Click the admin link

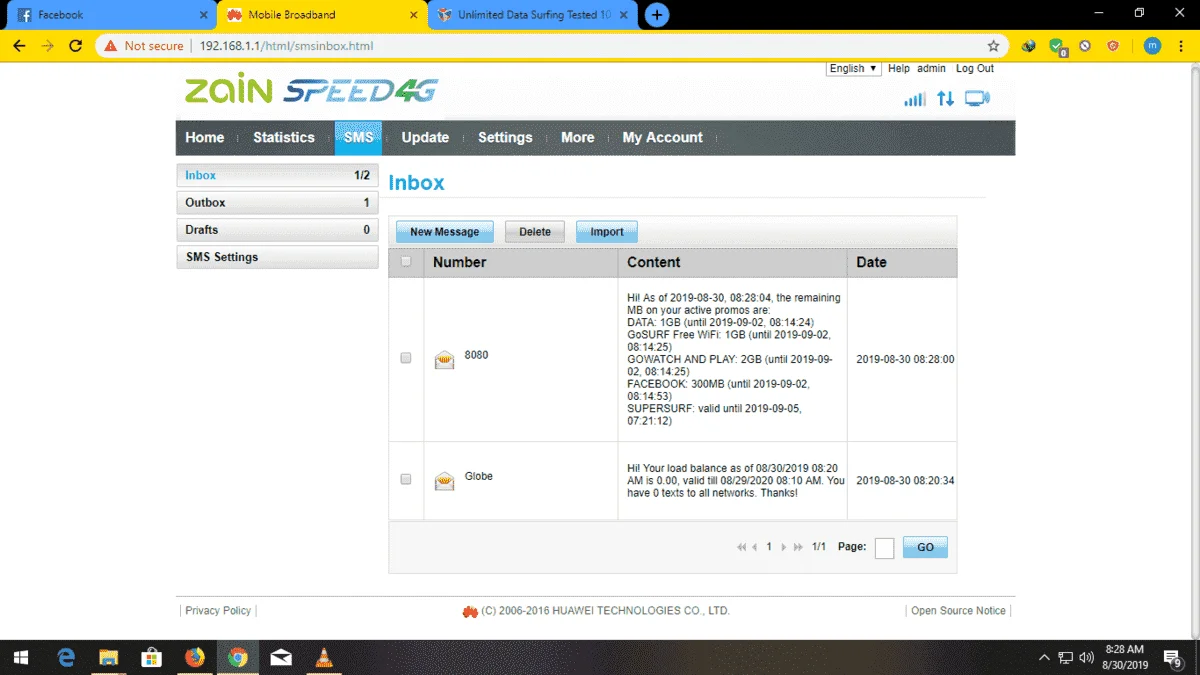point(932,68)
